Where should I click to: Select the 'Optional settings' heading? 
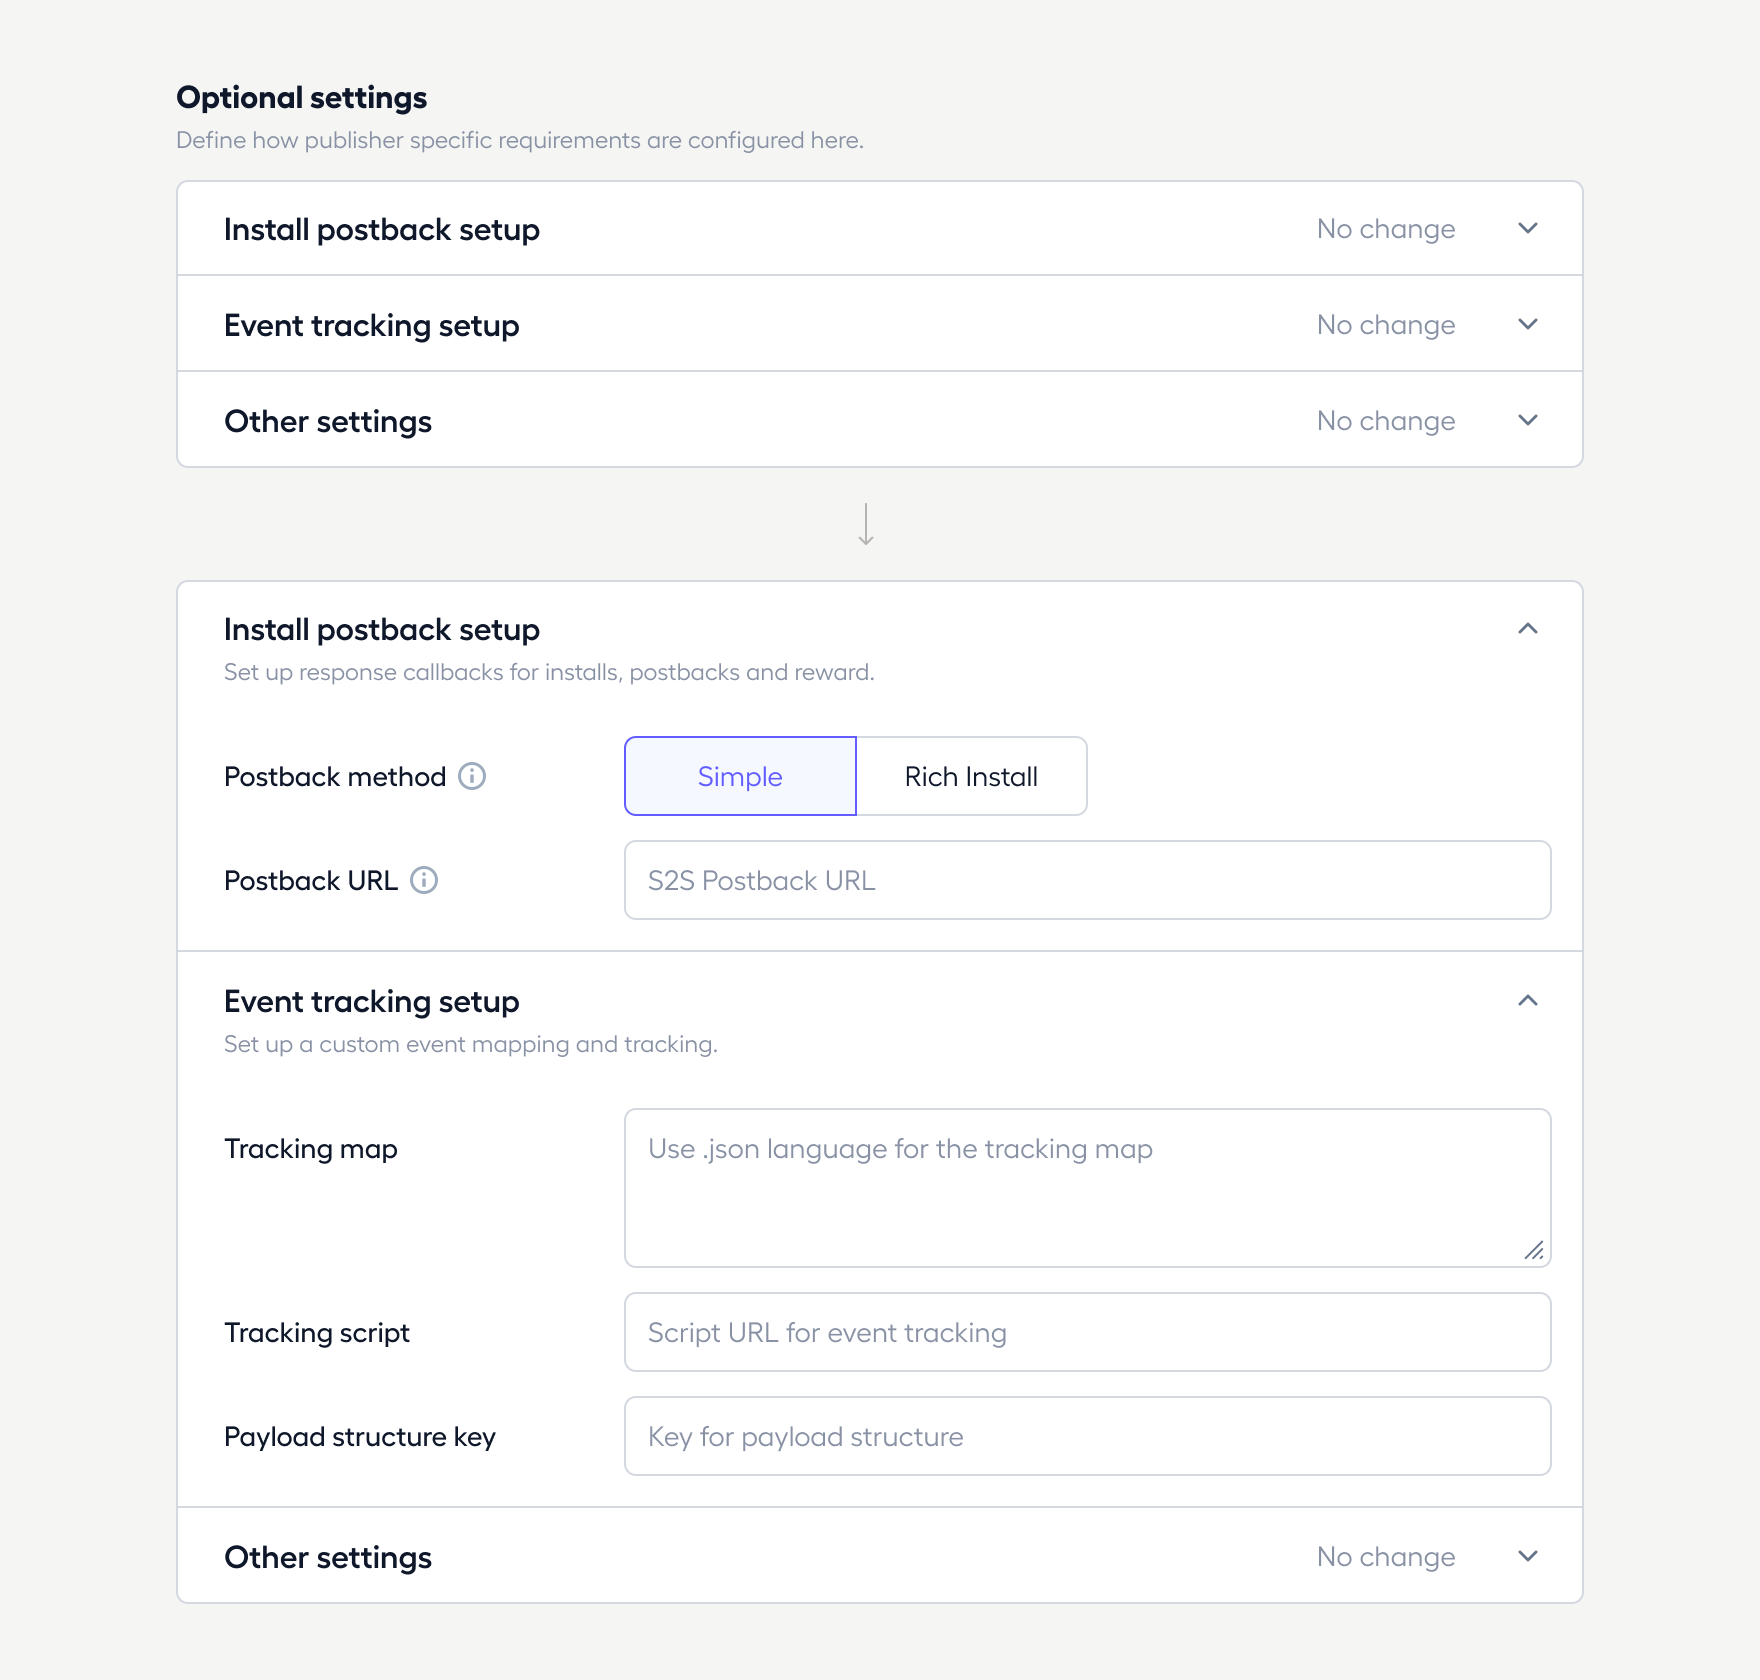(x=302, y=97)
